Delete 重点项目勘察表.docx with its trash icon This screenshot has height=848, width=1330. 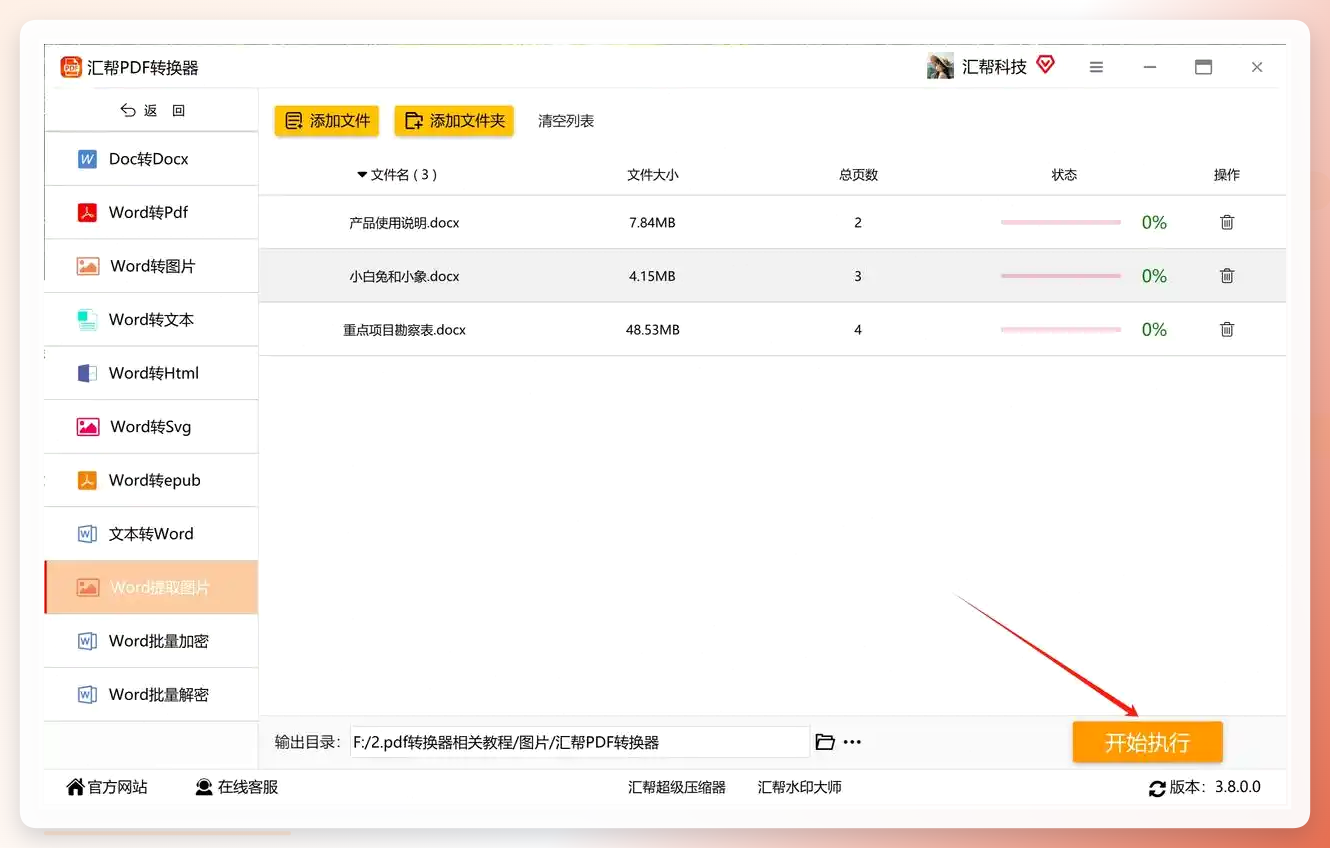pyautogui.click(x=1227, y=329)
